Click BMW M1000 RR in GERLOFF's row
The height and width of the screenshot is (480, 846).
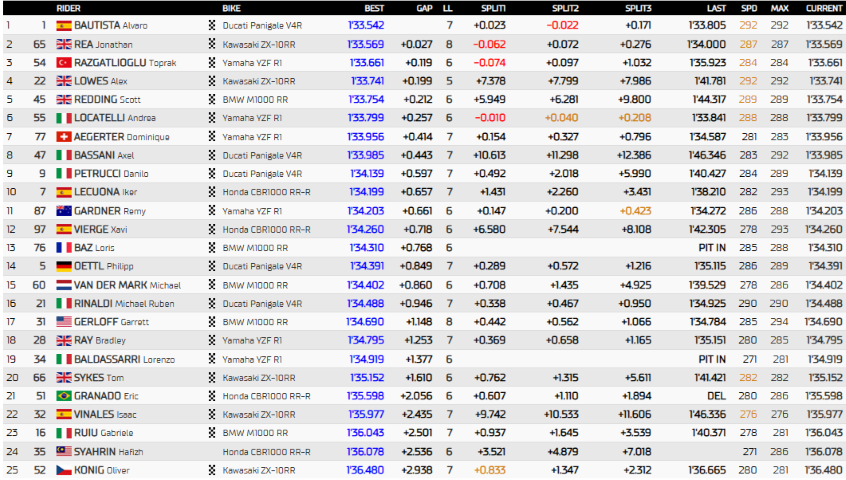[255, 321]
